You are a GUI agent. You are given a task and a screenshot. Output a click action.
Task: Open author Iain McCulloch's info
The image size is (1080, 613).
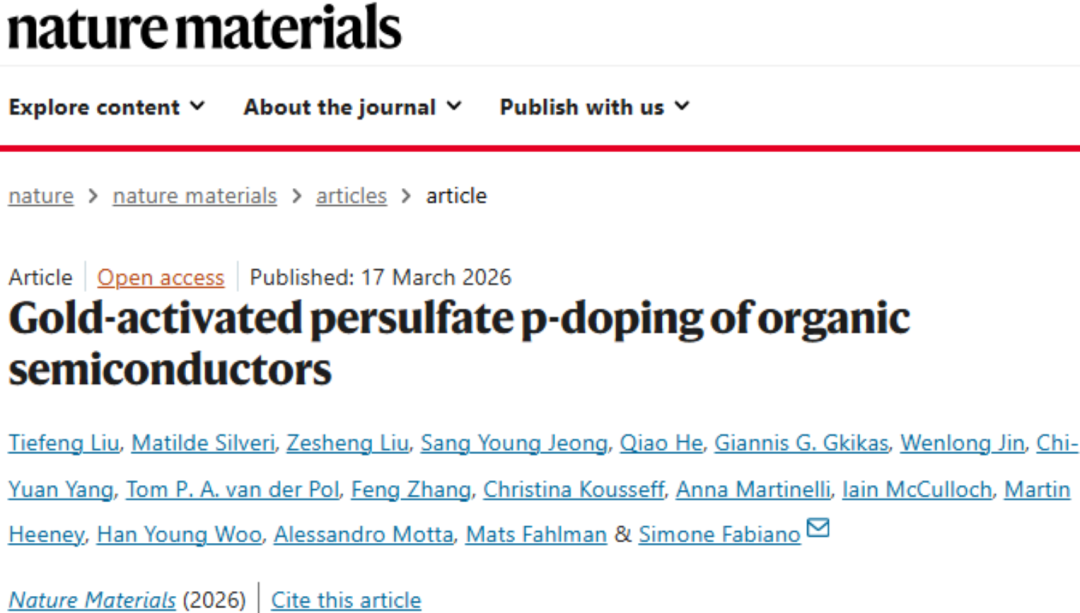(917, 489)
